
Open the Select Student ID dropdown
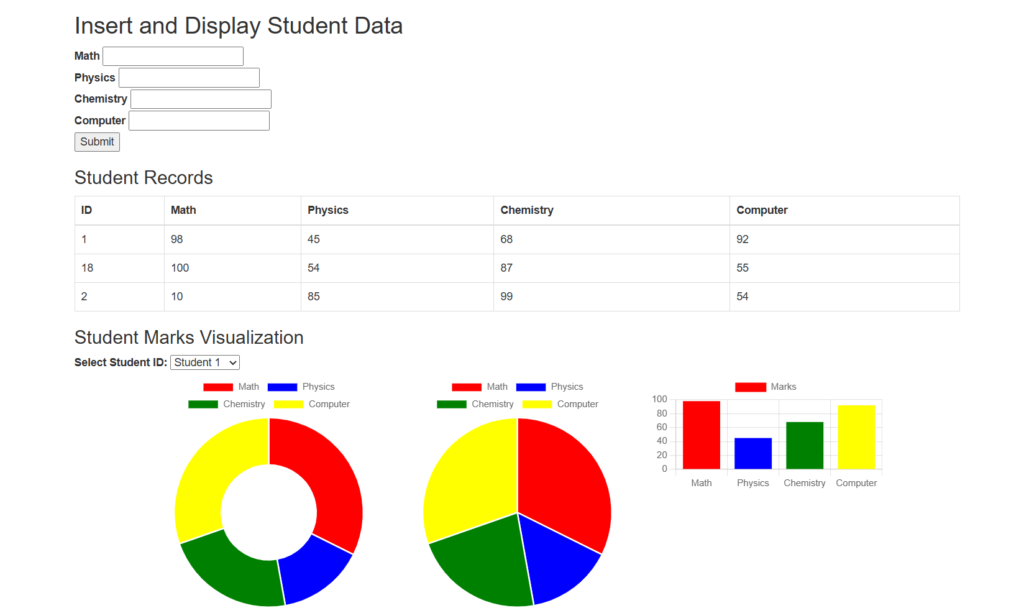click(x=204, y=362)
